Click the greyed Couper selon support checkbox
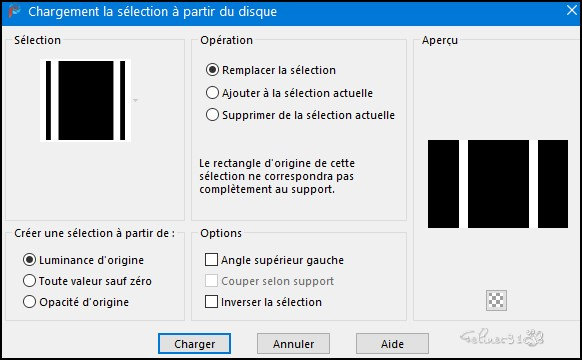The image size is (582, 360). pos(211,281)
